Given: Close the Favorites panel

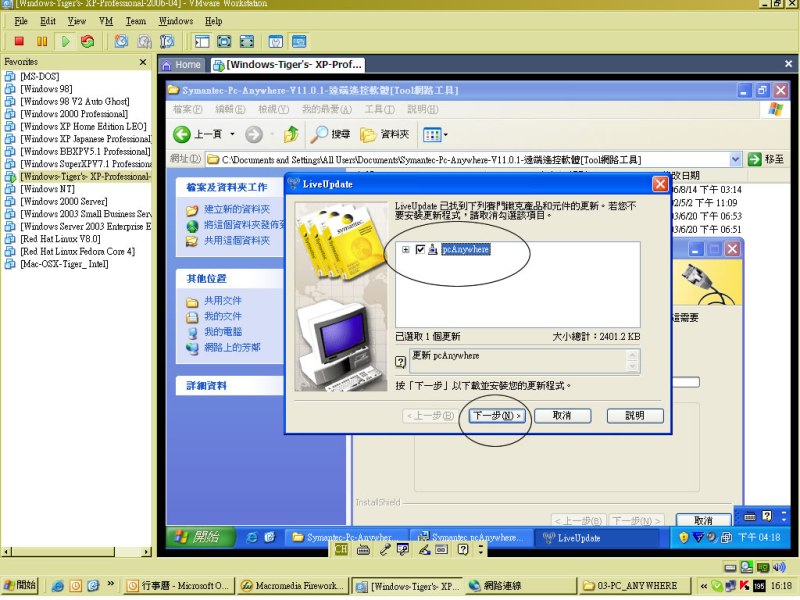Looking at the screenshot, I should (143, 62).
